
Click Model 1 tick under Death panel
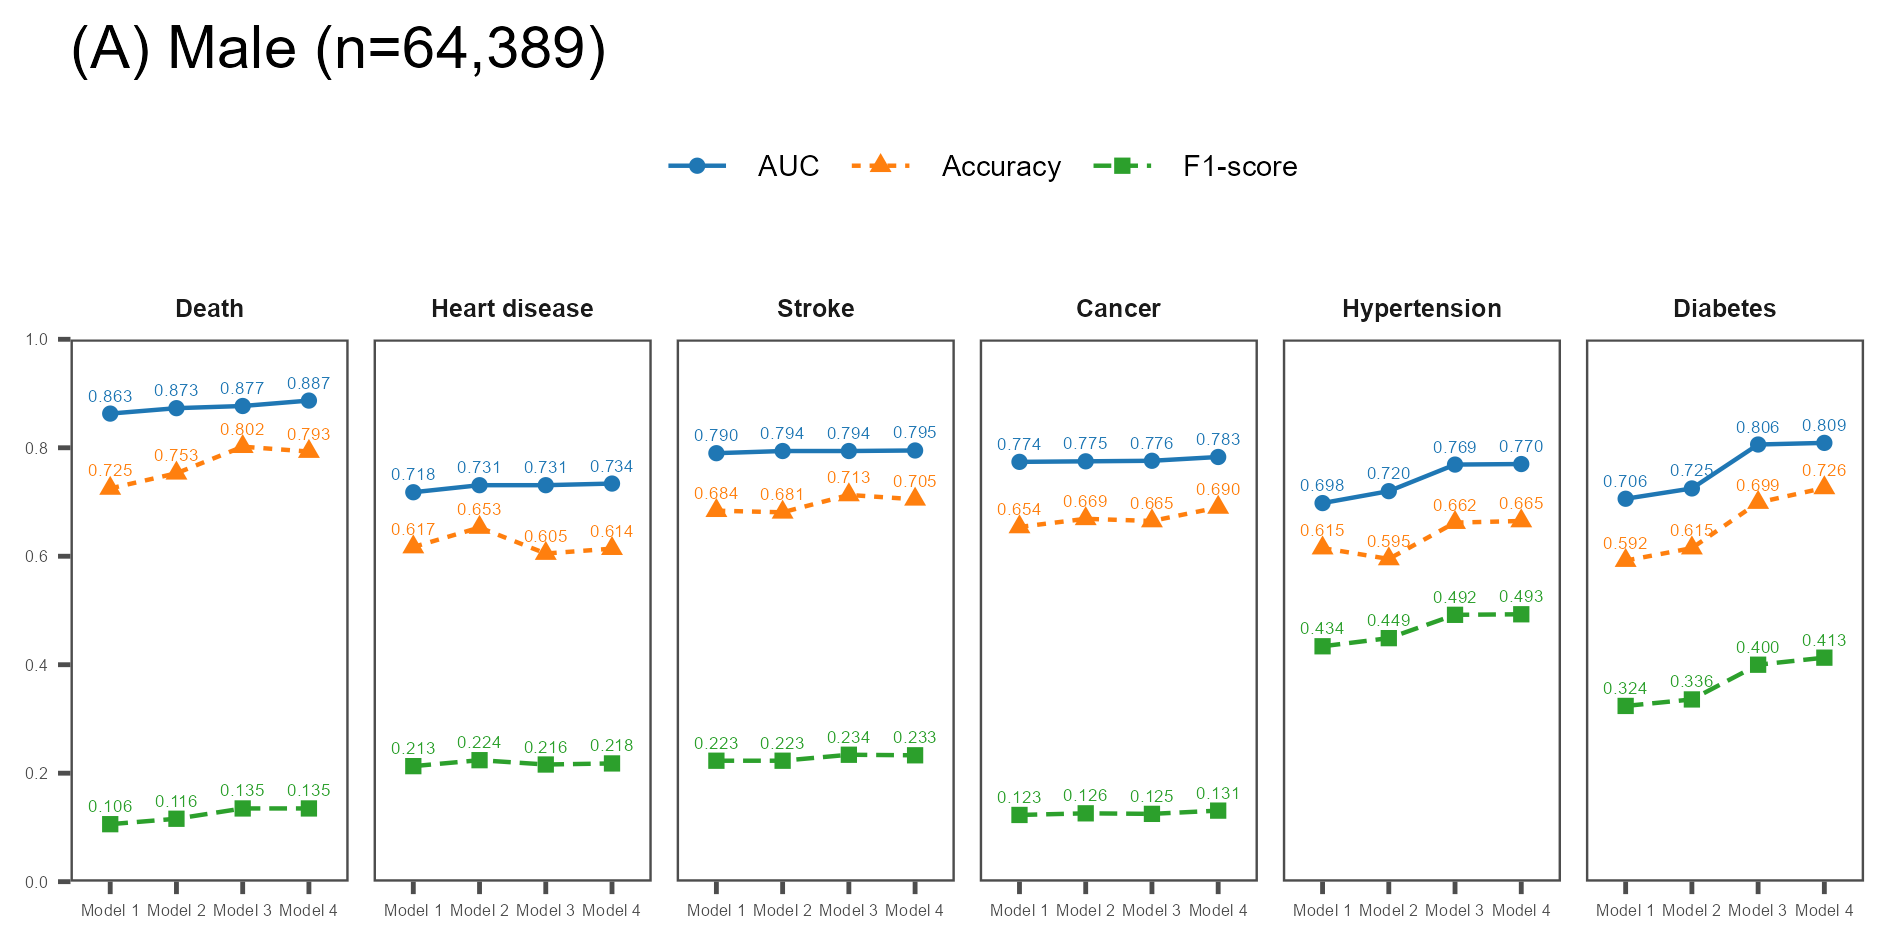tap(110, 910)
